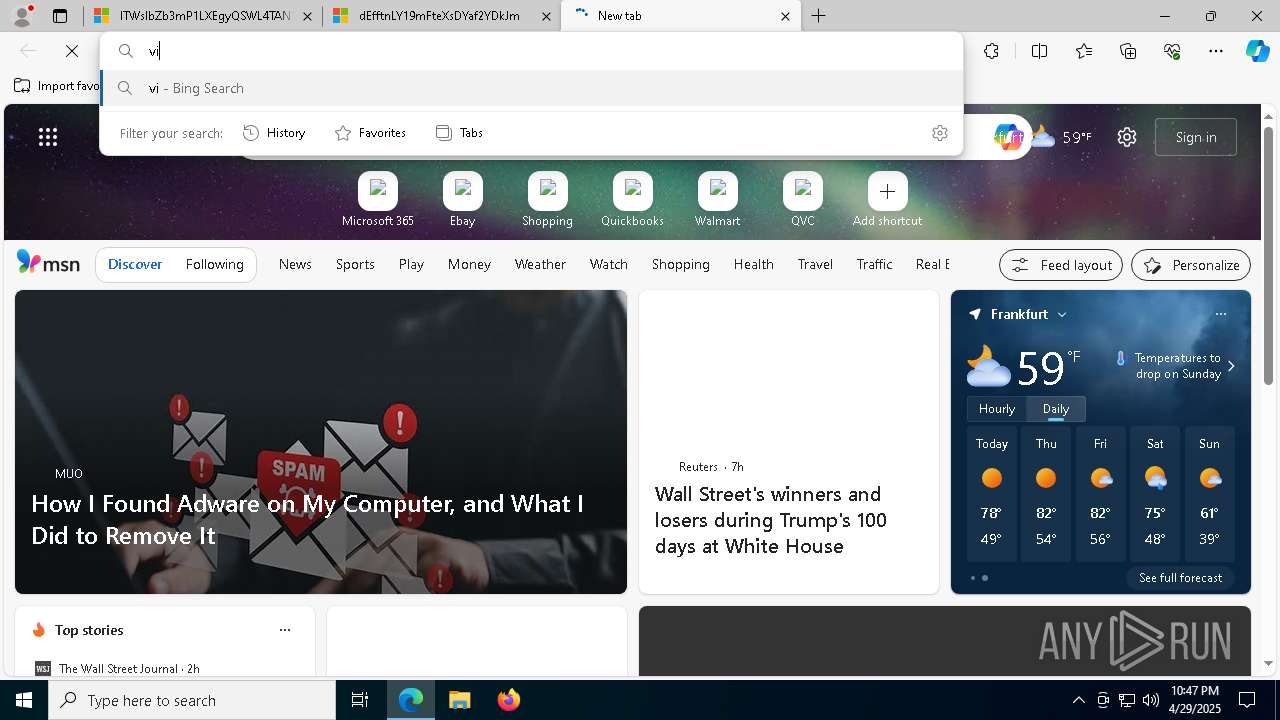
Task: Open the Edge profile icon
Action: tap(22, 16)
